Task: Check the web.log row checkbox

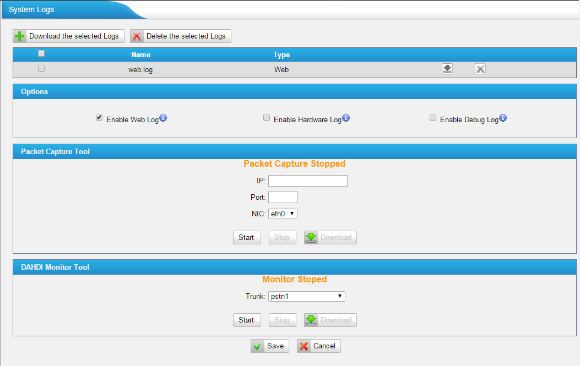Action: click(41, 68)
